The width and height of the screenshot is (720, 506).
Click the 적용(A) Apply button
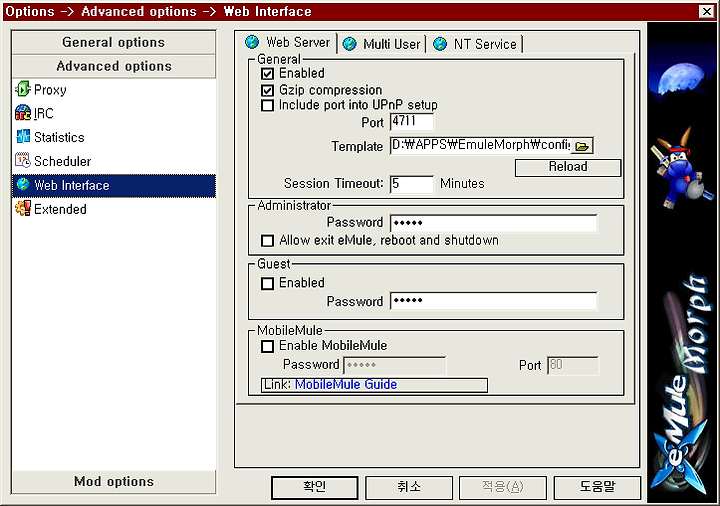click(x=503, y=487)
